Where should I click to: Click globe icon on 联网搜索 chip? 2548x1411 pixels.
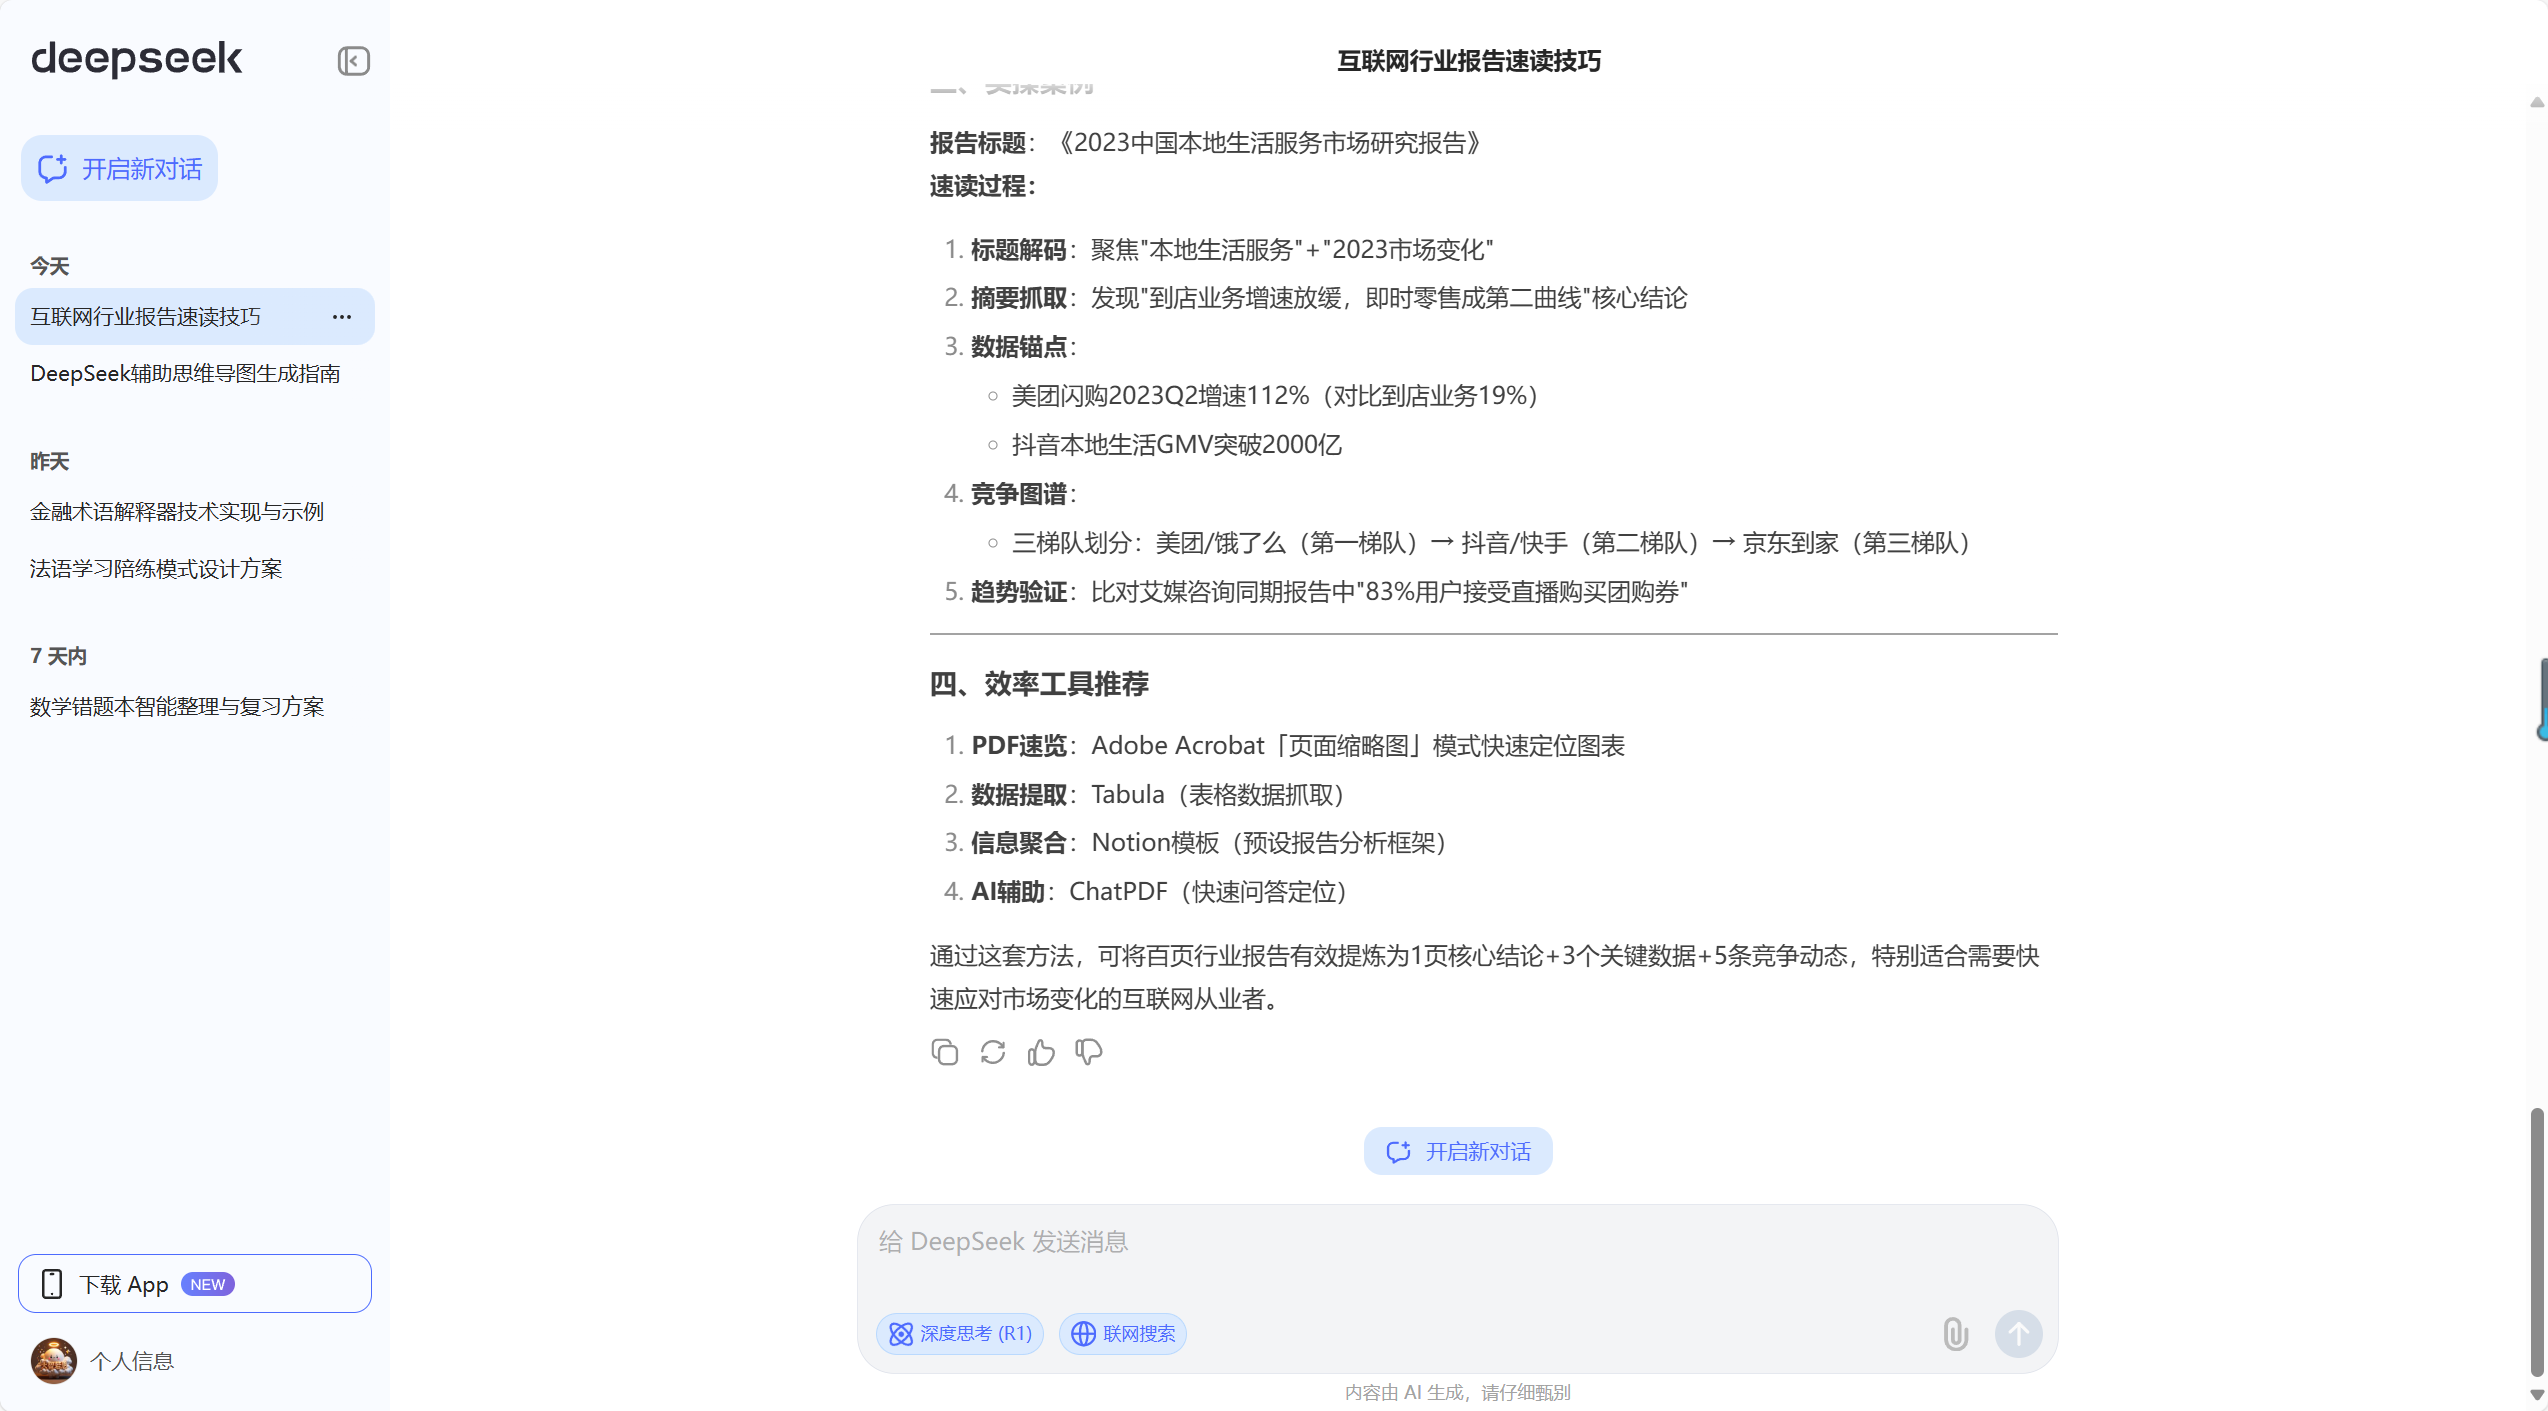1083,1334
